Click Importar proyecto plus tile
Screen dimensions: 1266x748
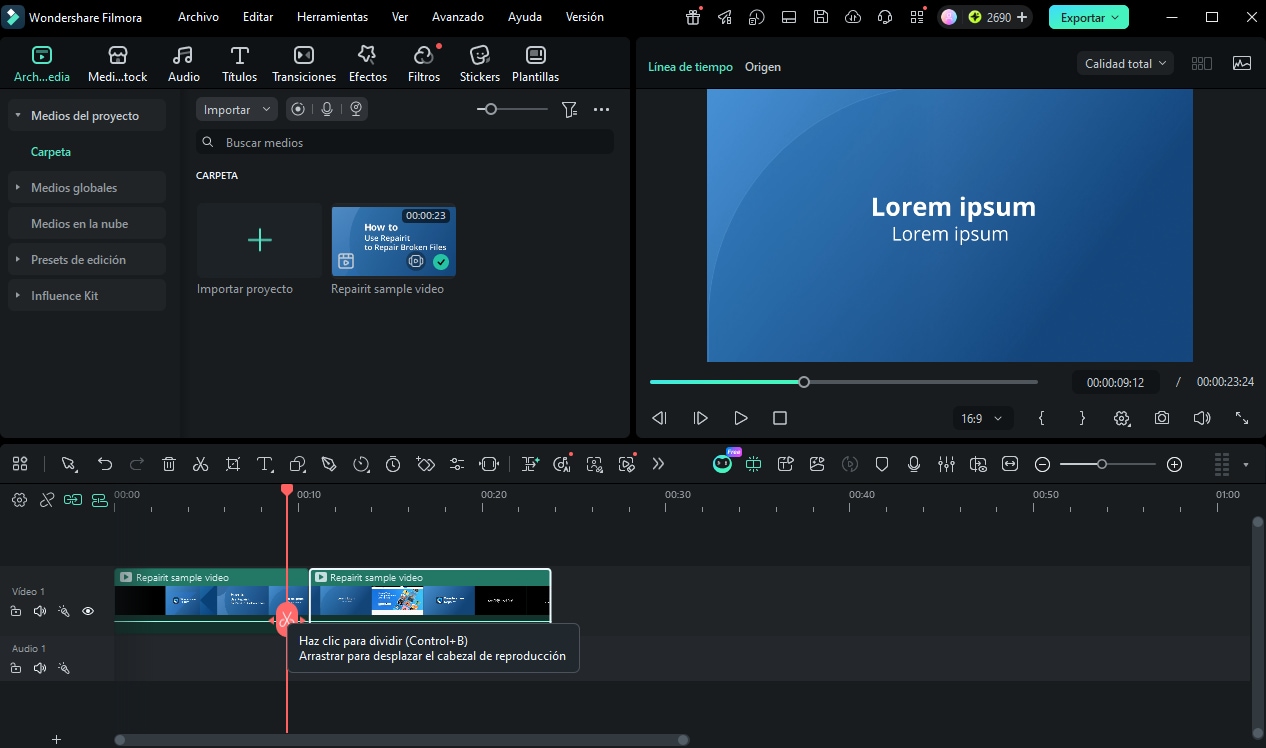click(259, 240)
